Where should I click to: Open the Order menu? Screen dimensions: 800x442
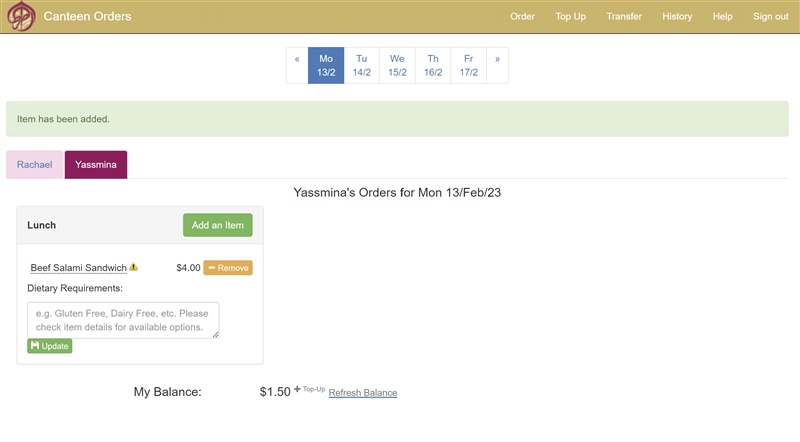pyautogui.click(x=522, y=16)
